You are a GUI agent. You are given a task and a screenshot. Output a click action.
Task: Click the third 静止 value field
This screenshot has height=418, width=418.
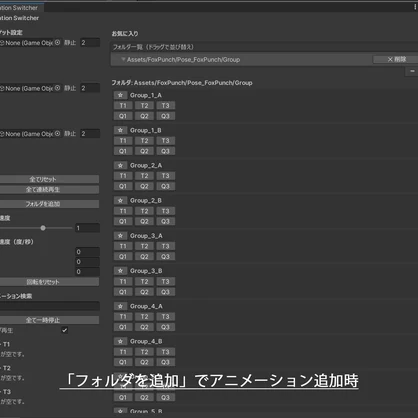tap(90, 134)
